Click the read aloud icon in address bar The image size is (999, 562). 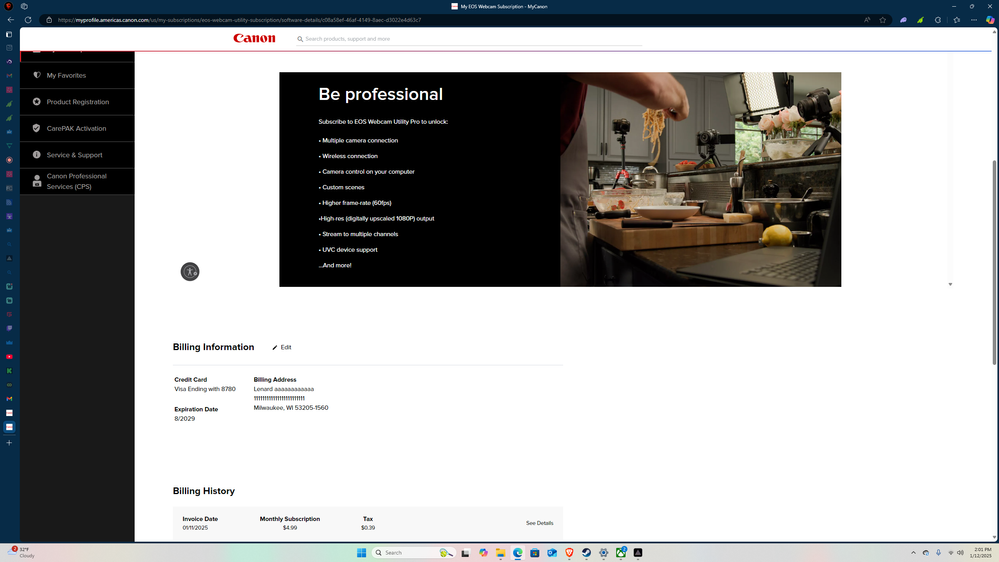point(867,20)
